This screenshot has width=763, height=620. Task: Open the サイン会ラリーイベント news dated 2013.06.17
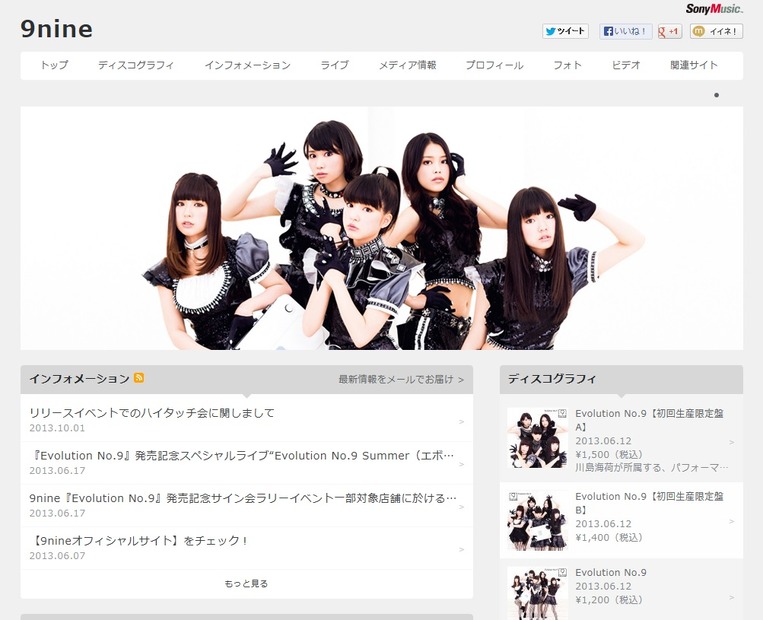click(x=243, y=498)
